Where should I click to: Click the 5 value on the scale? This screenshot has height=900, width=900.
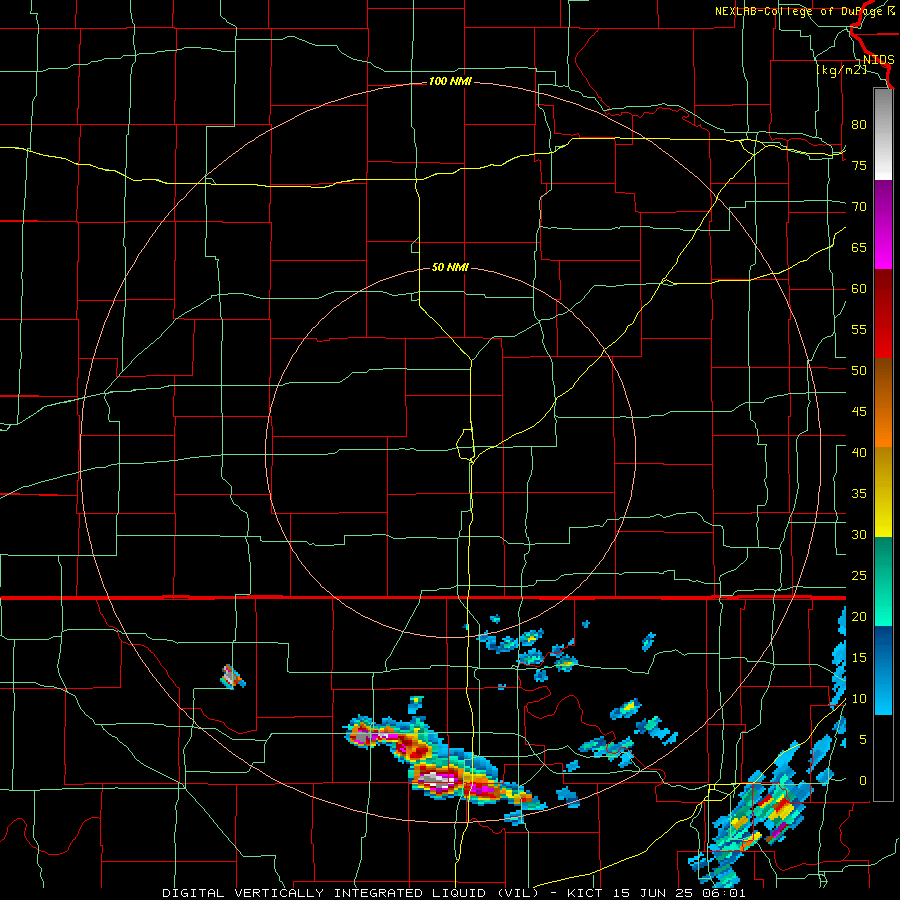pyautogui.click(x=863, y=740)
